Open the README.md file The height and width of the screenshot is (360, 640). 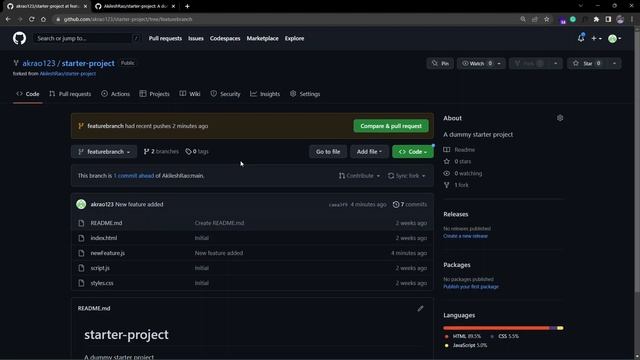pyautogui.click(x=106, y=223)
